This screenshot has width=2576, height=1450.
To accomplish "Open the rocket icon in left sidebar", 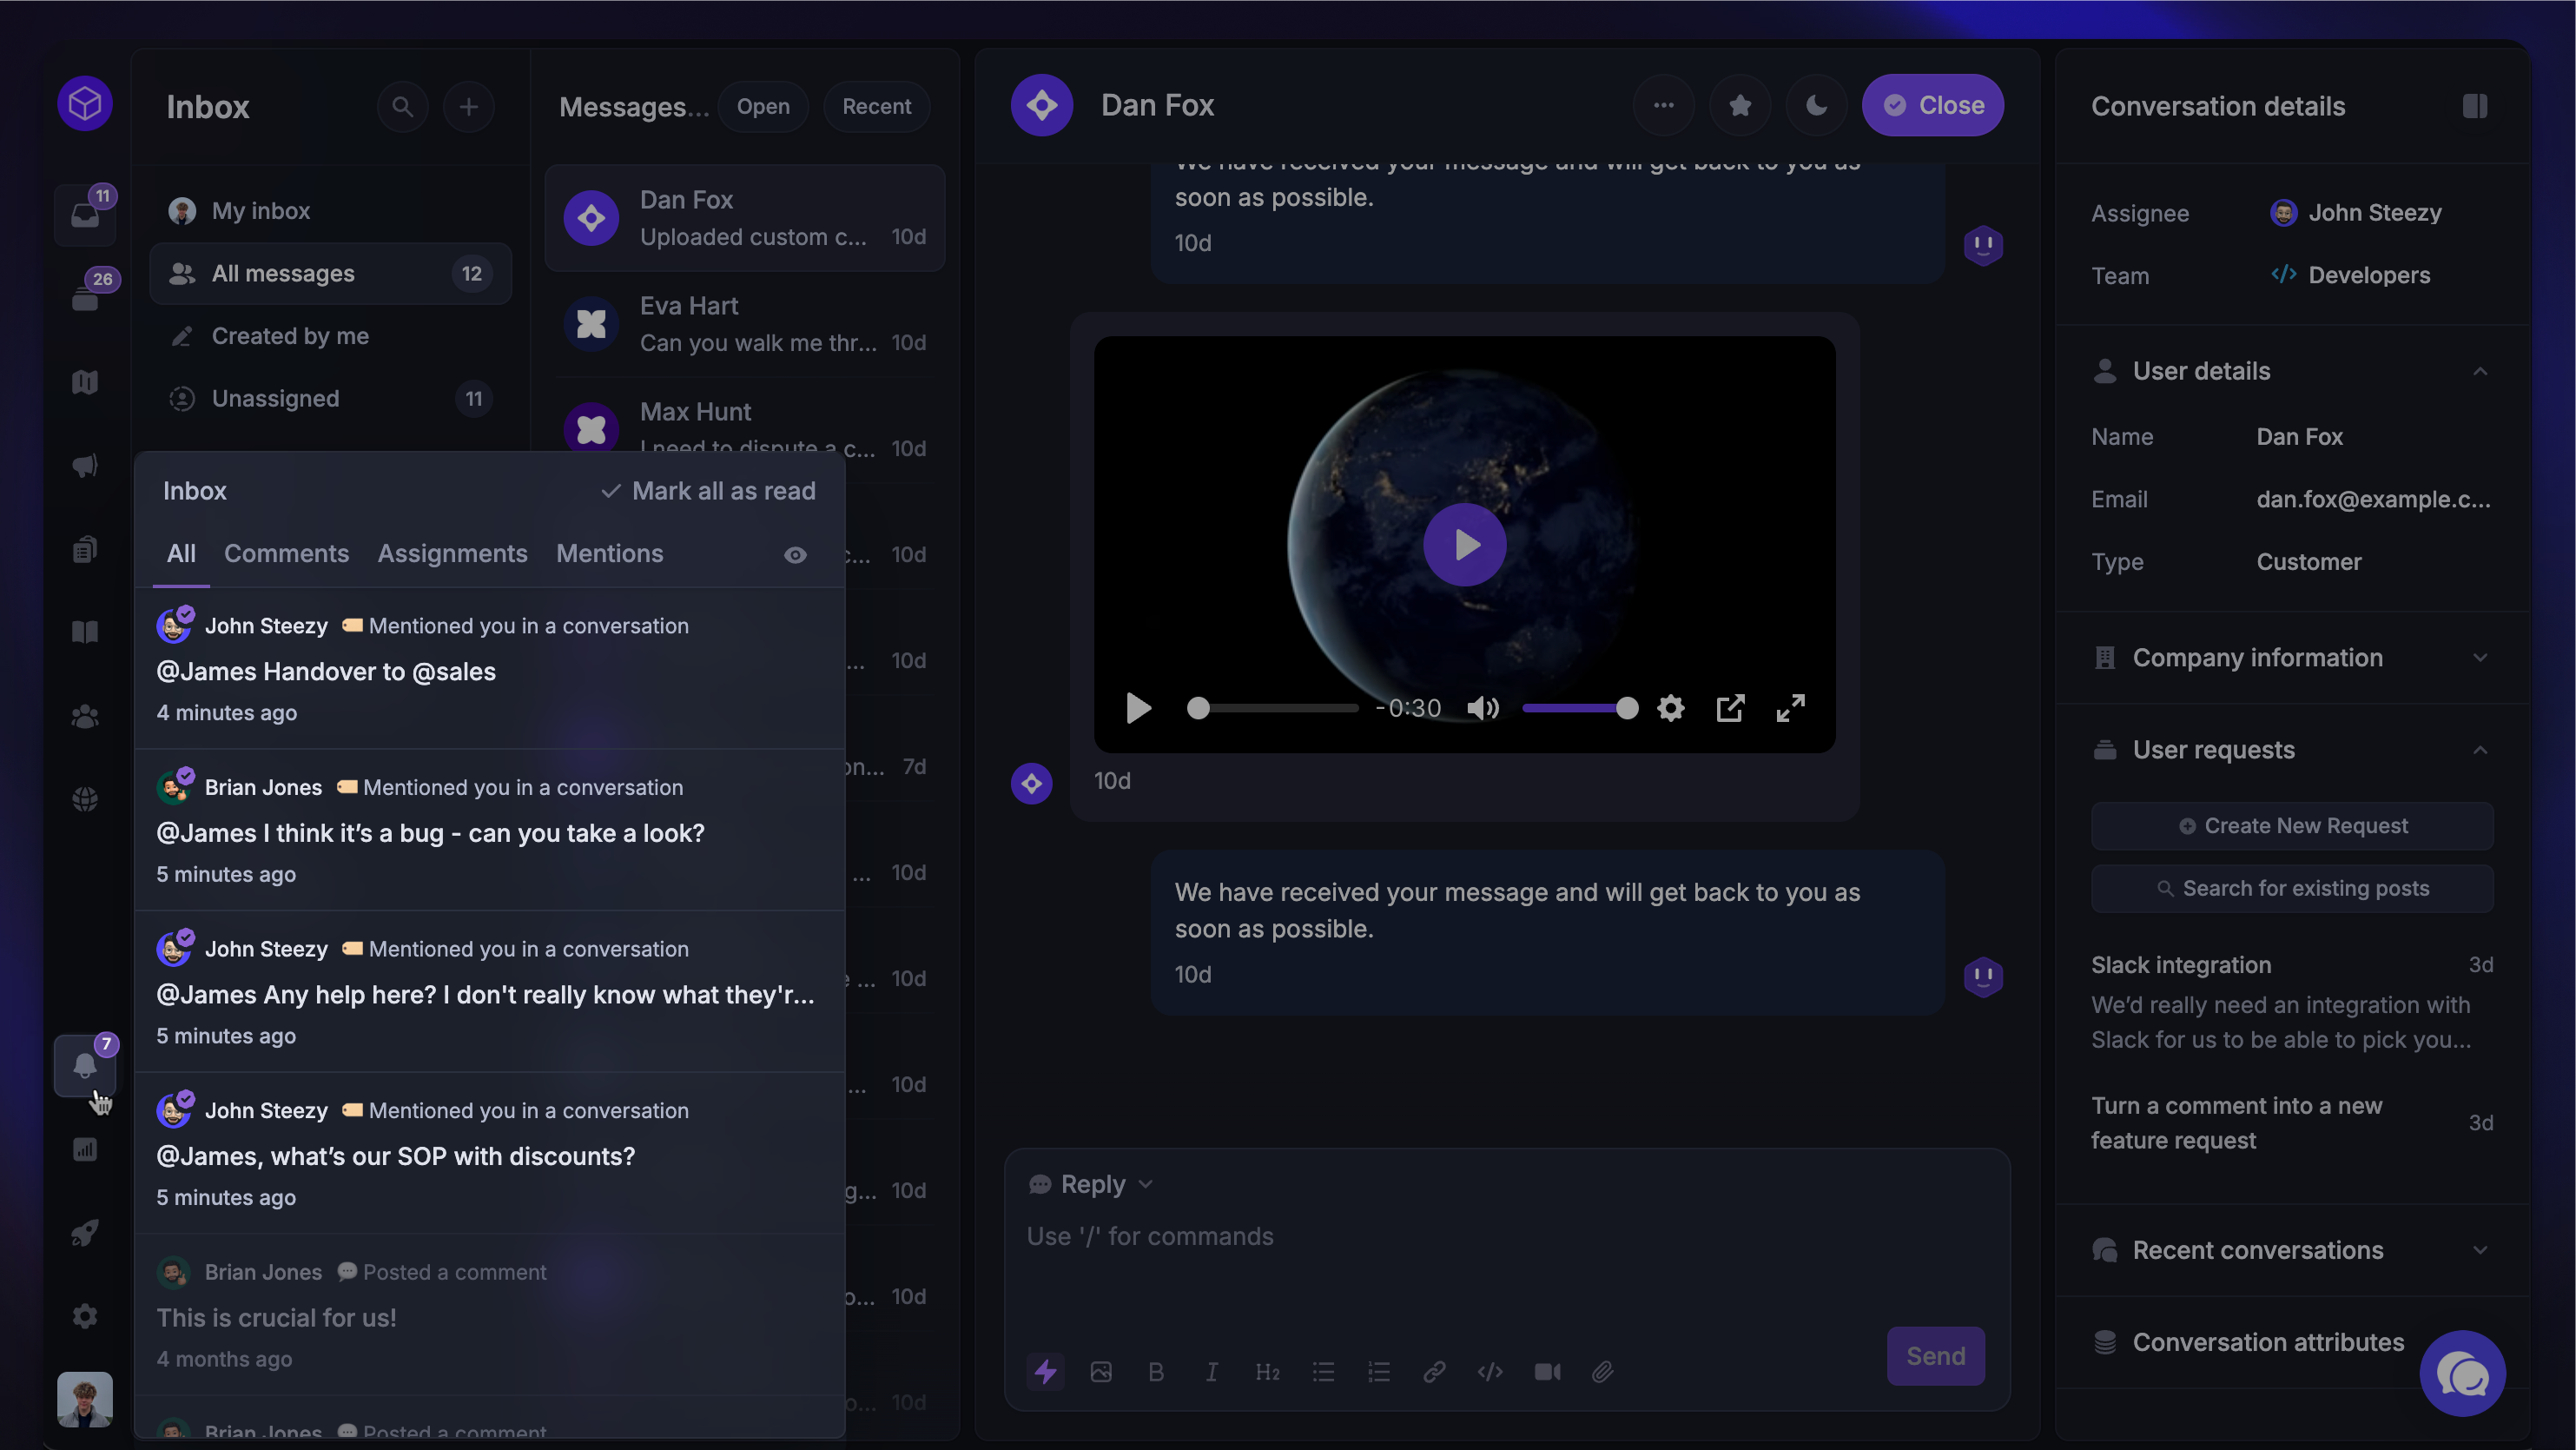I will [x=85, y=1233].
